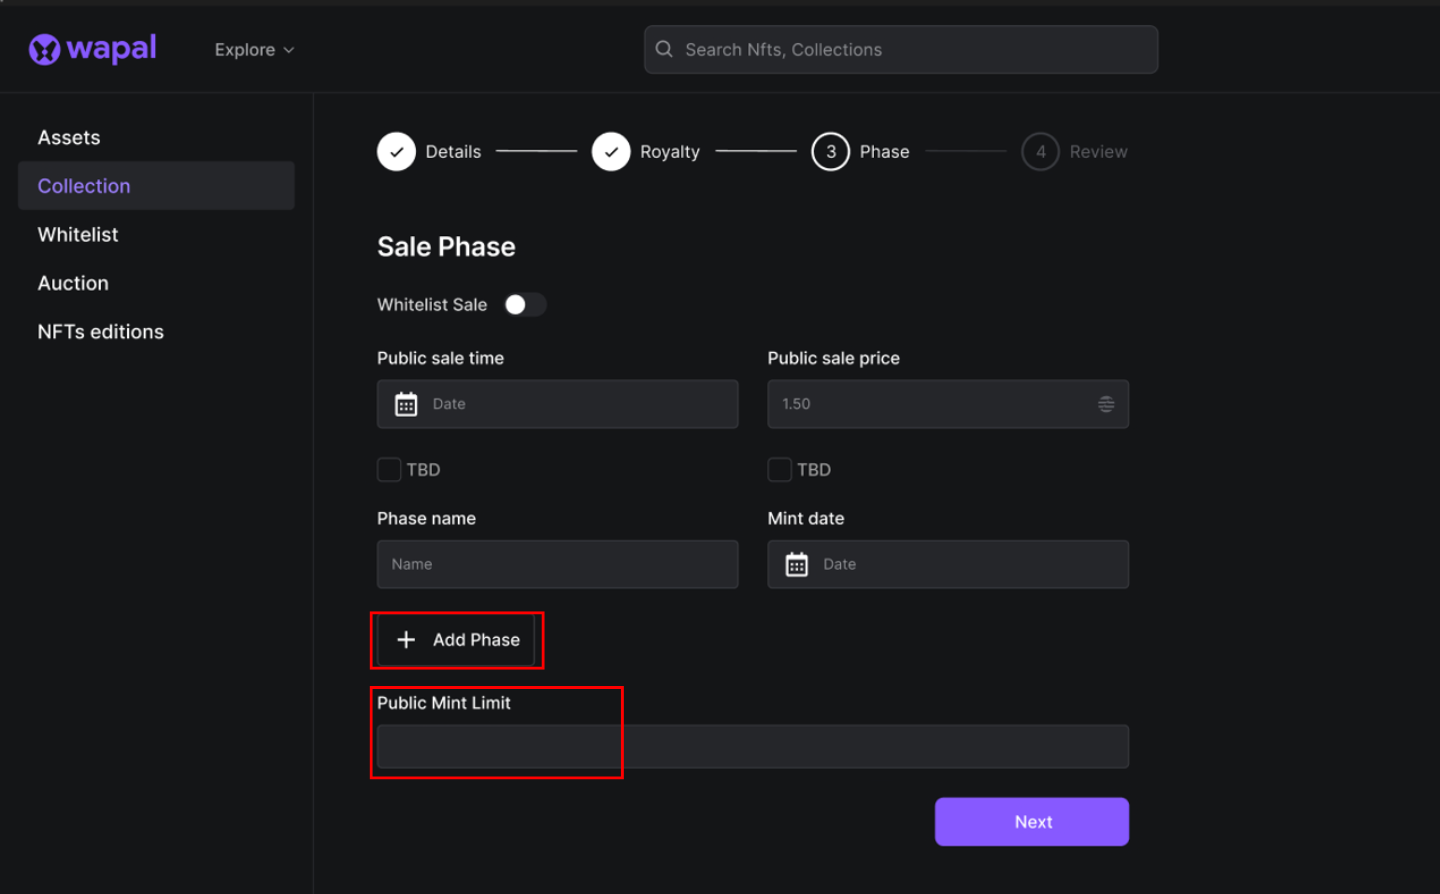Open the Public sale time calendar icon
This screenshot has height=894, width=1440.
pos(406,404)
